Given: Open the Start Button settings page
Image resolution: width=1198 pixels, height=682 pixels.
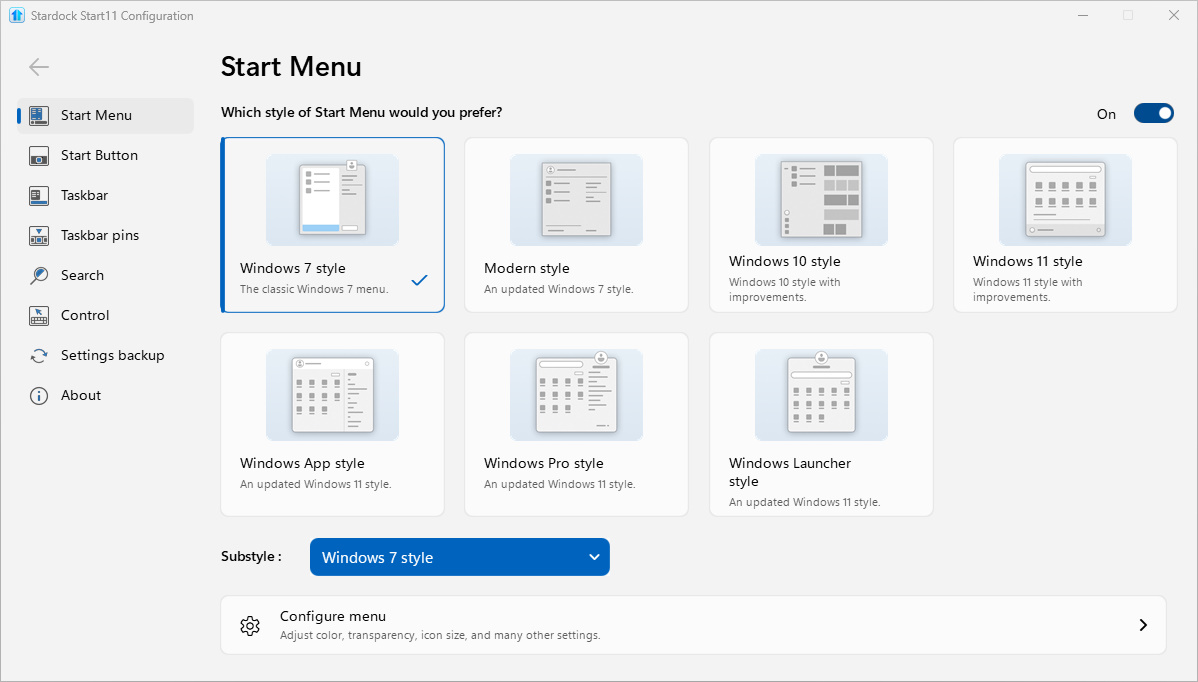Looking at the screenshot, I should 99,155.
